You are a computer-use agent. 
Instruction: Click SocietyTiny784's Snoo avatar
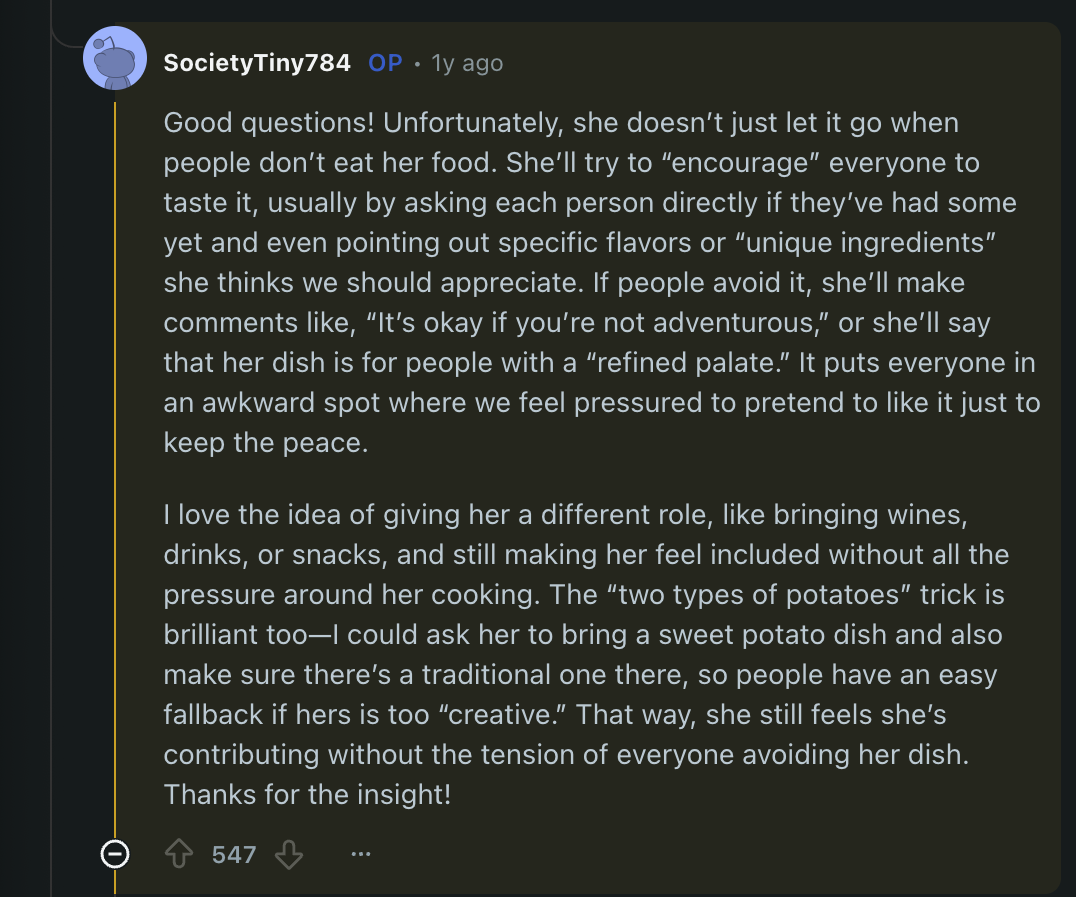(115, 59)
